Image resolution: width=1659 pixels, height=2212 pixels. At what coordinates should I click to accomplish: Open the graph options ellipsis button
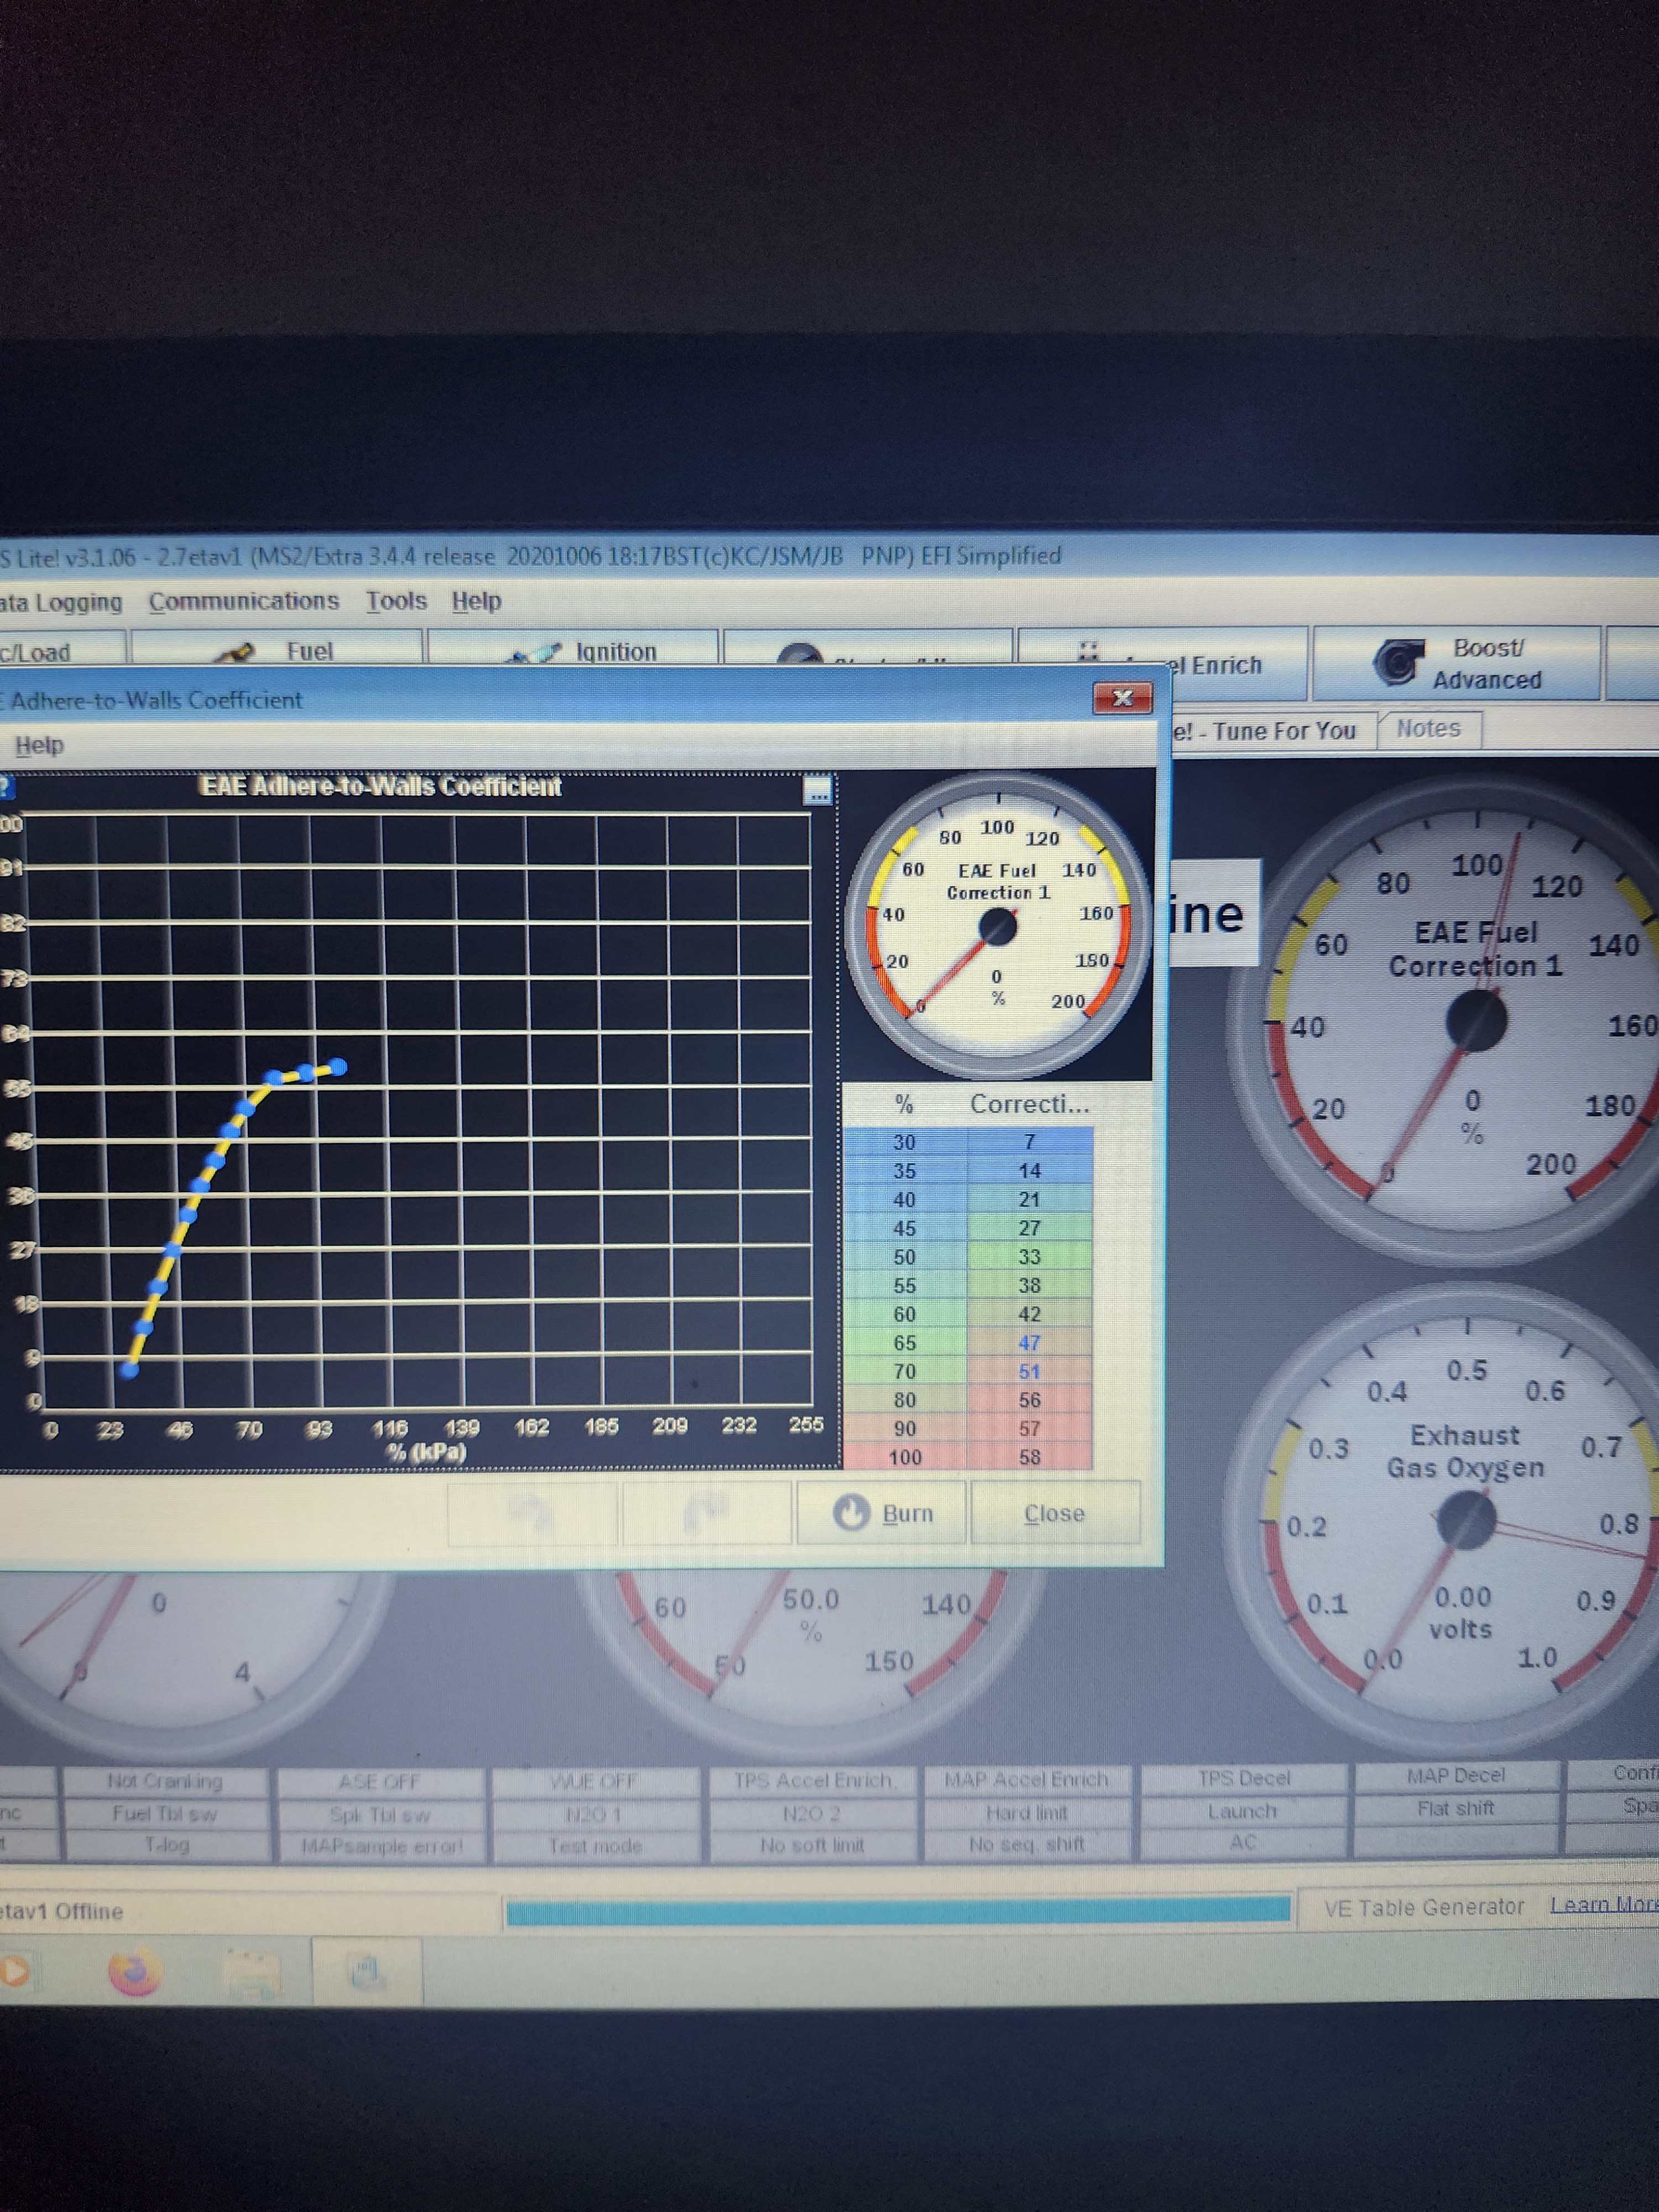pos(818,790)
